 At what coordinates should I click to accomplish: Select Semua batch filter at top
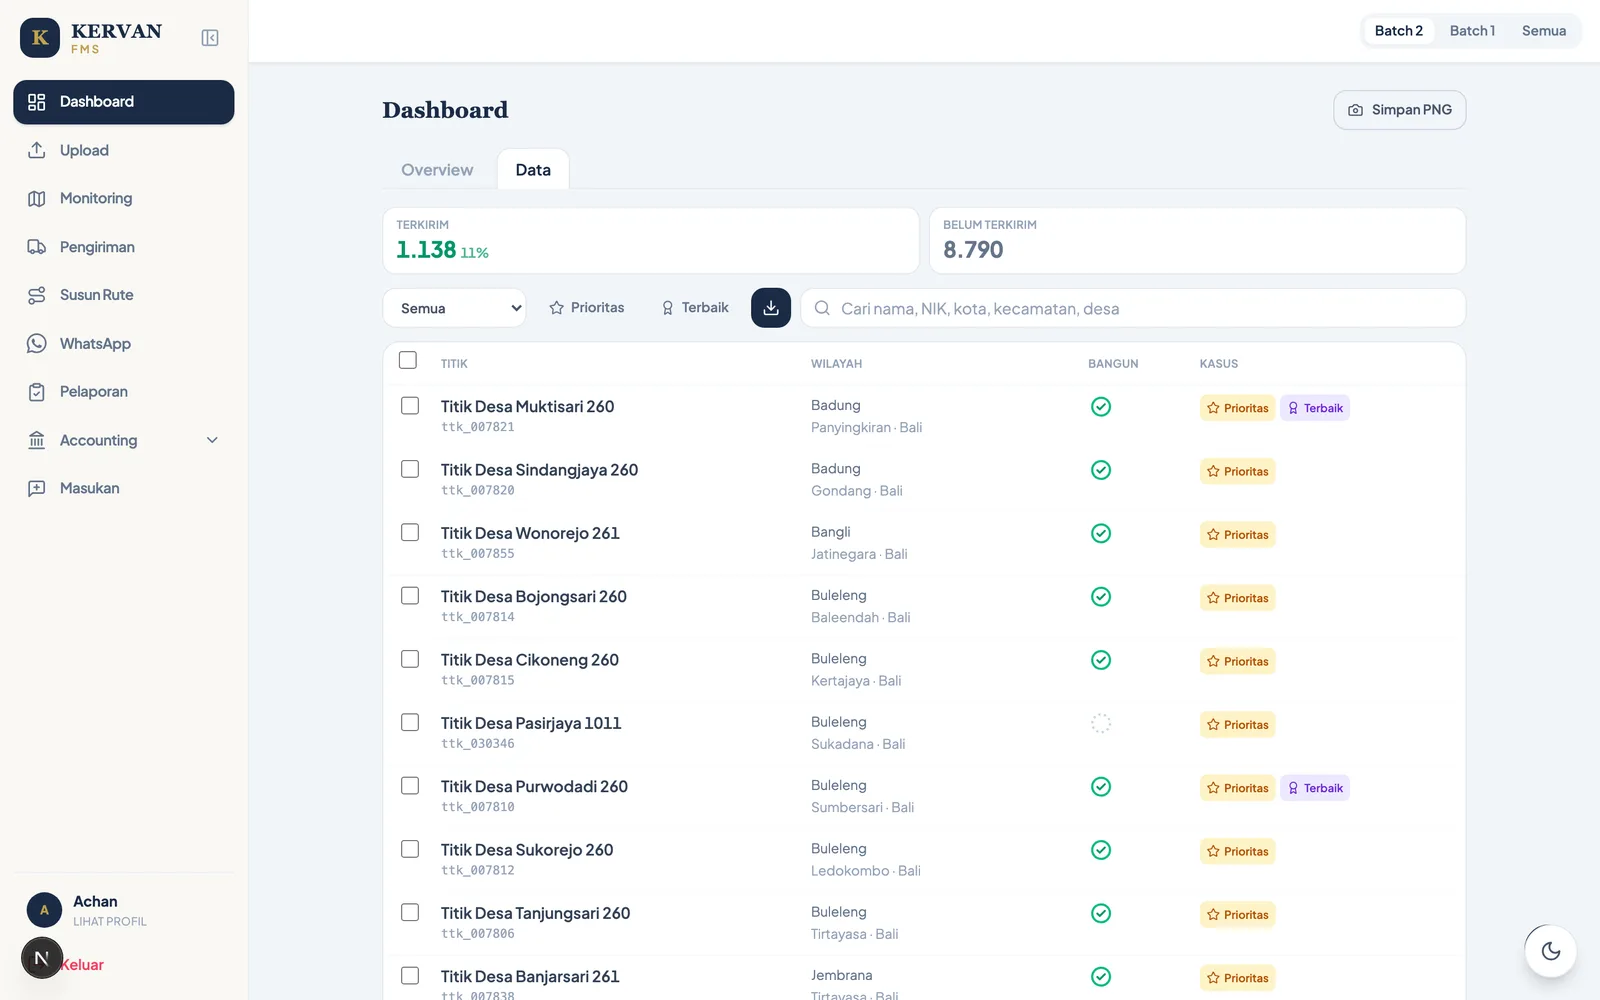[x=1543, y=31]
